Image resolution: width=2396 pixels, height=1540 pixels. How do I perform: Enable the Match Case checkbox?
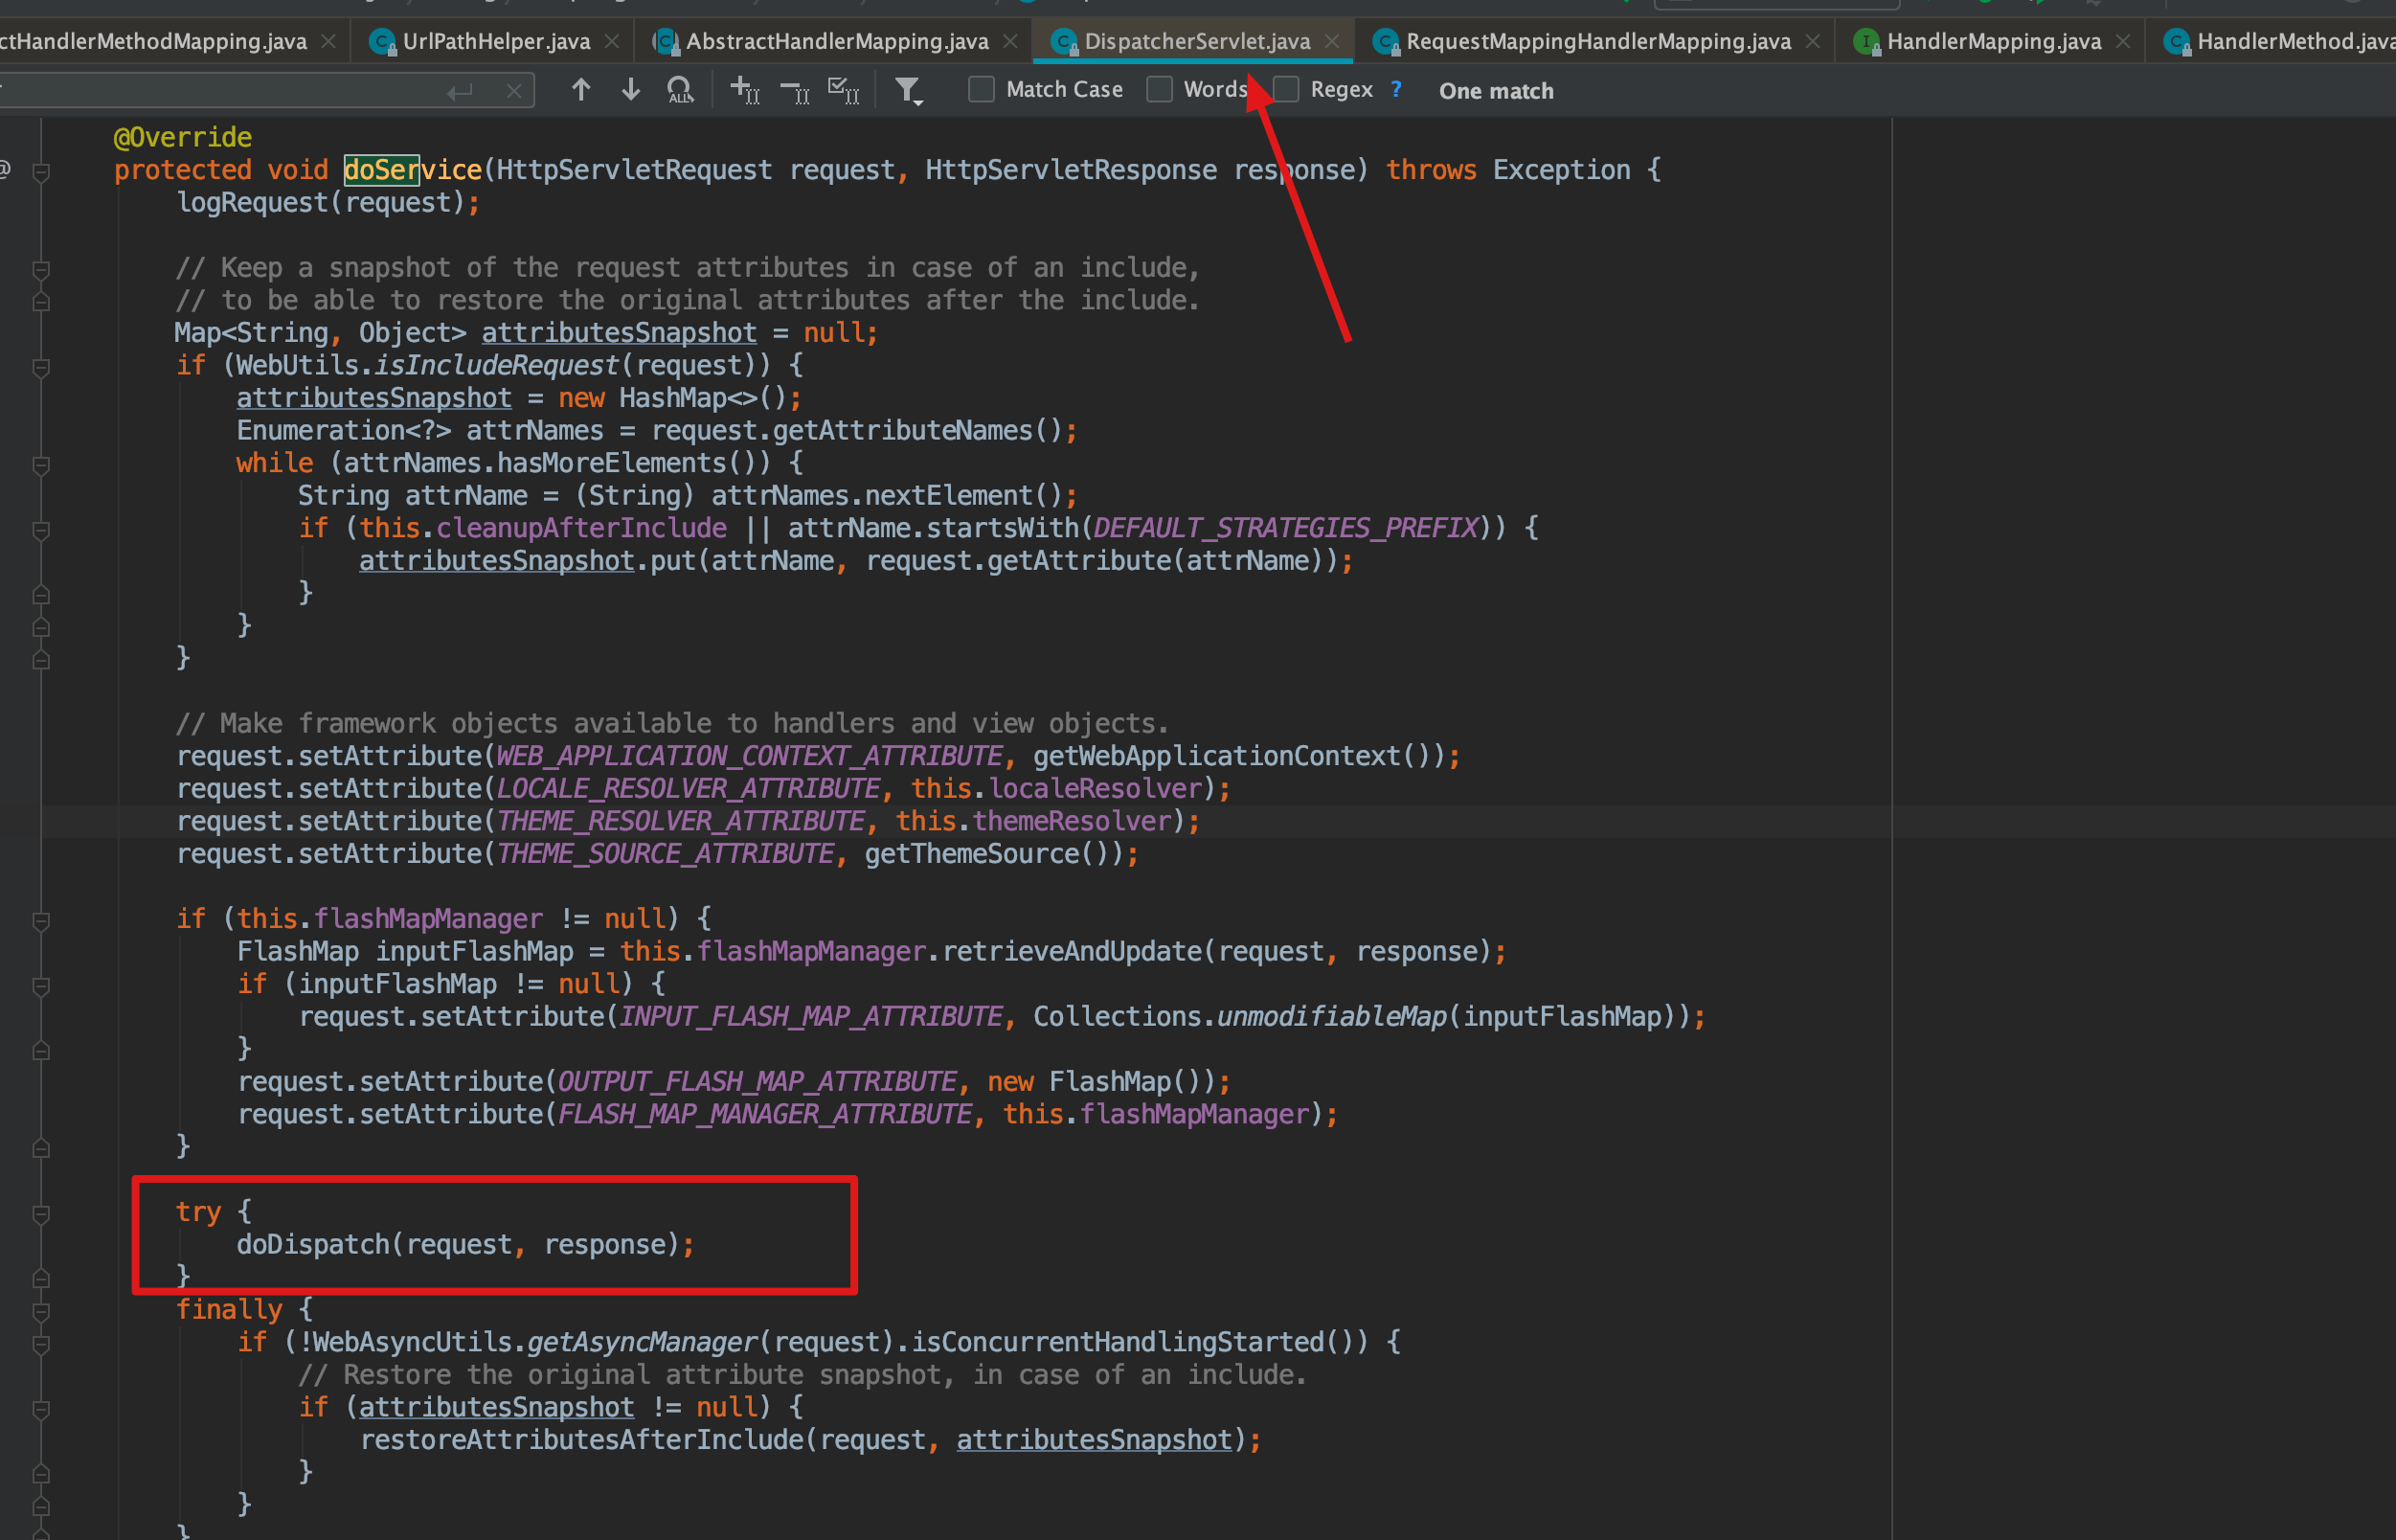981,90
